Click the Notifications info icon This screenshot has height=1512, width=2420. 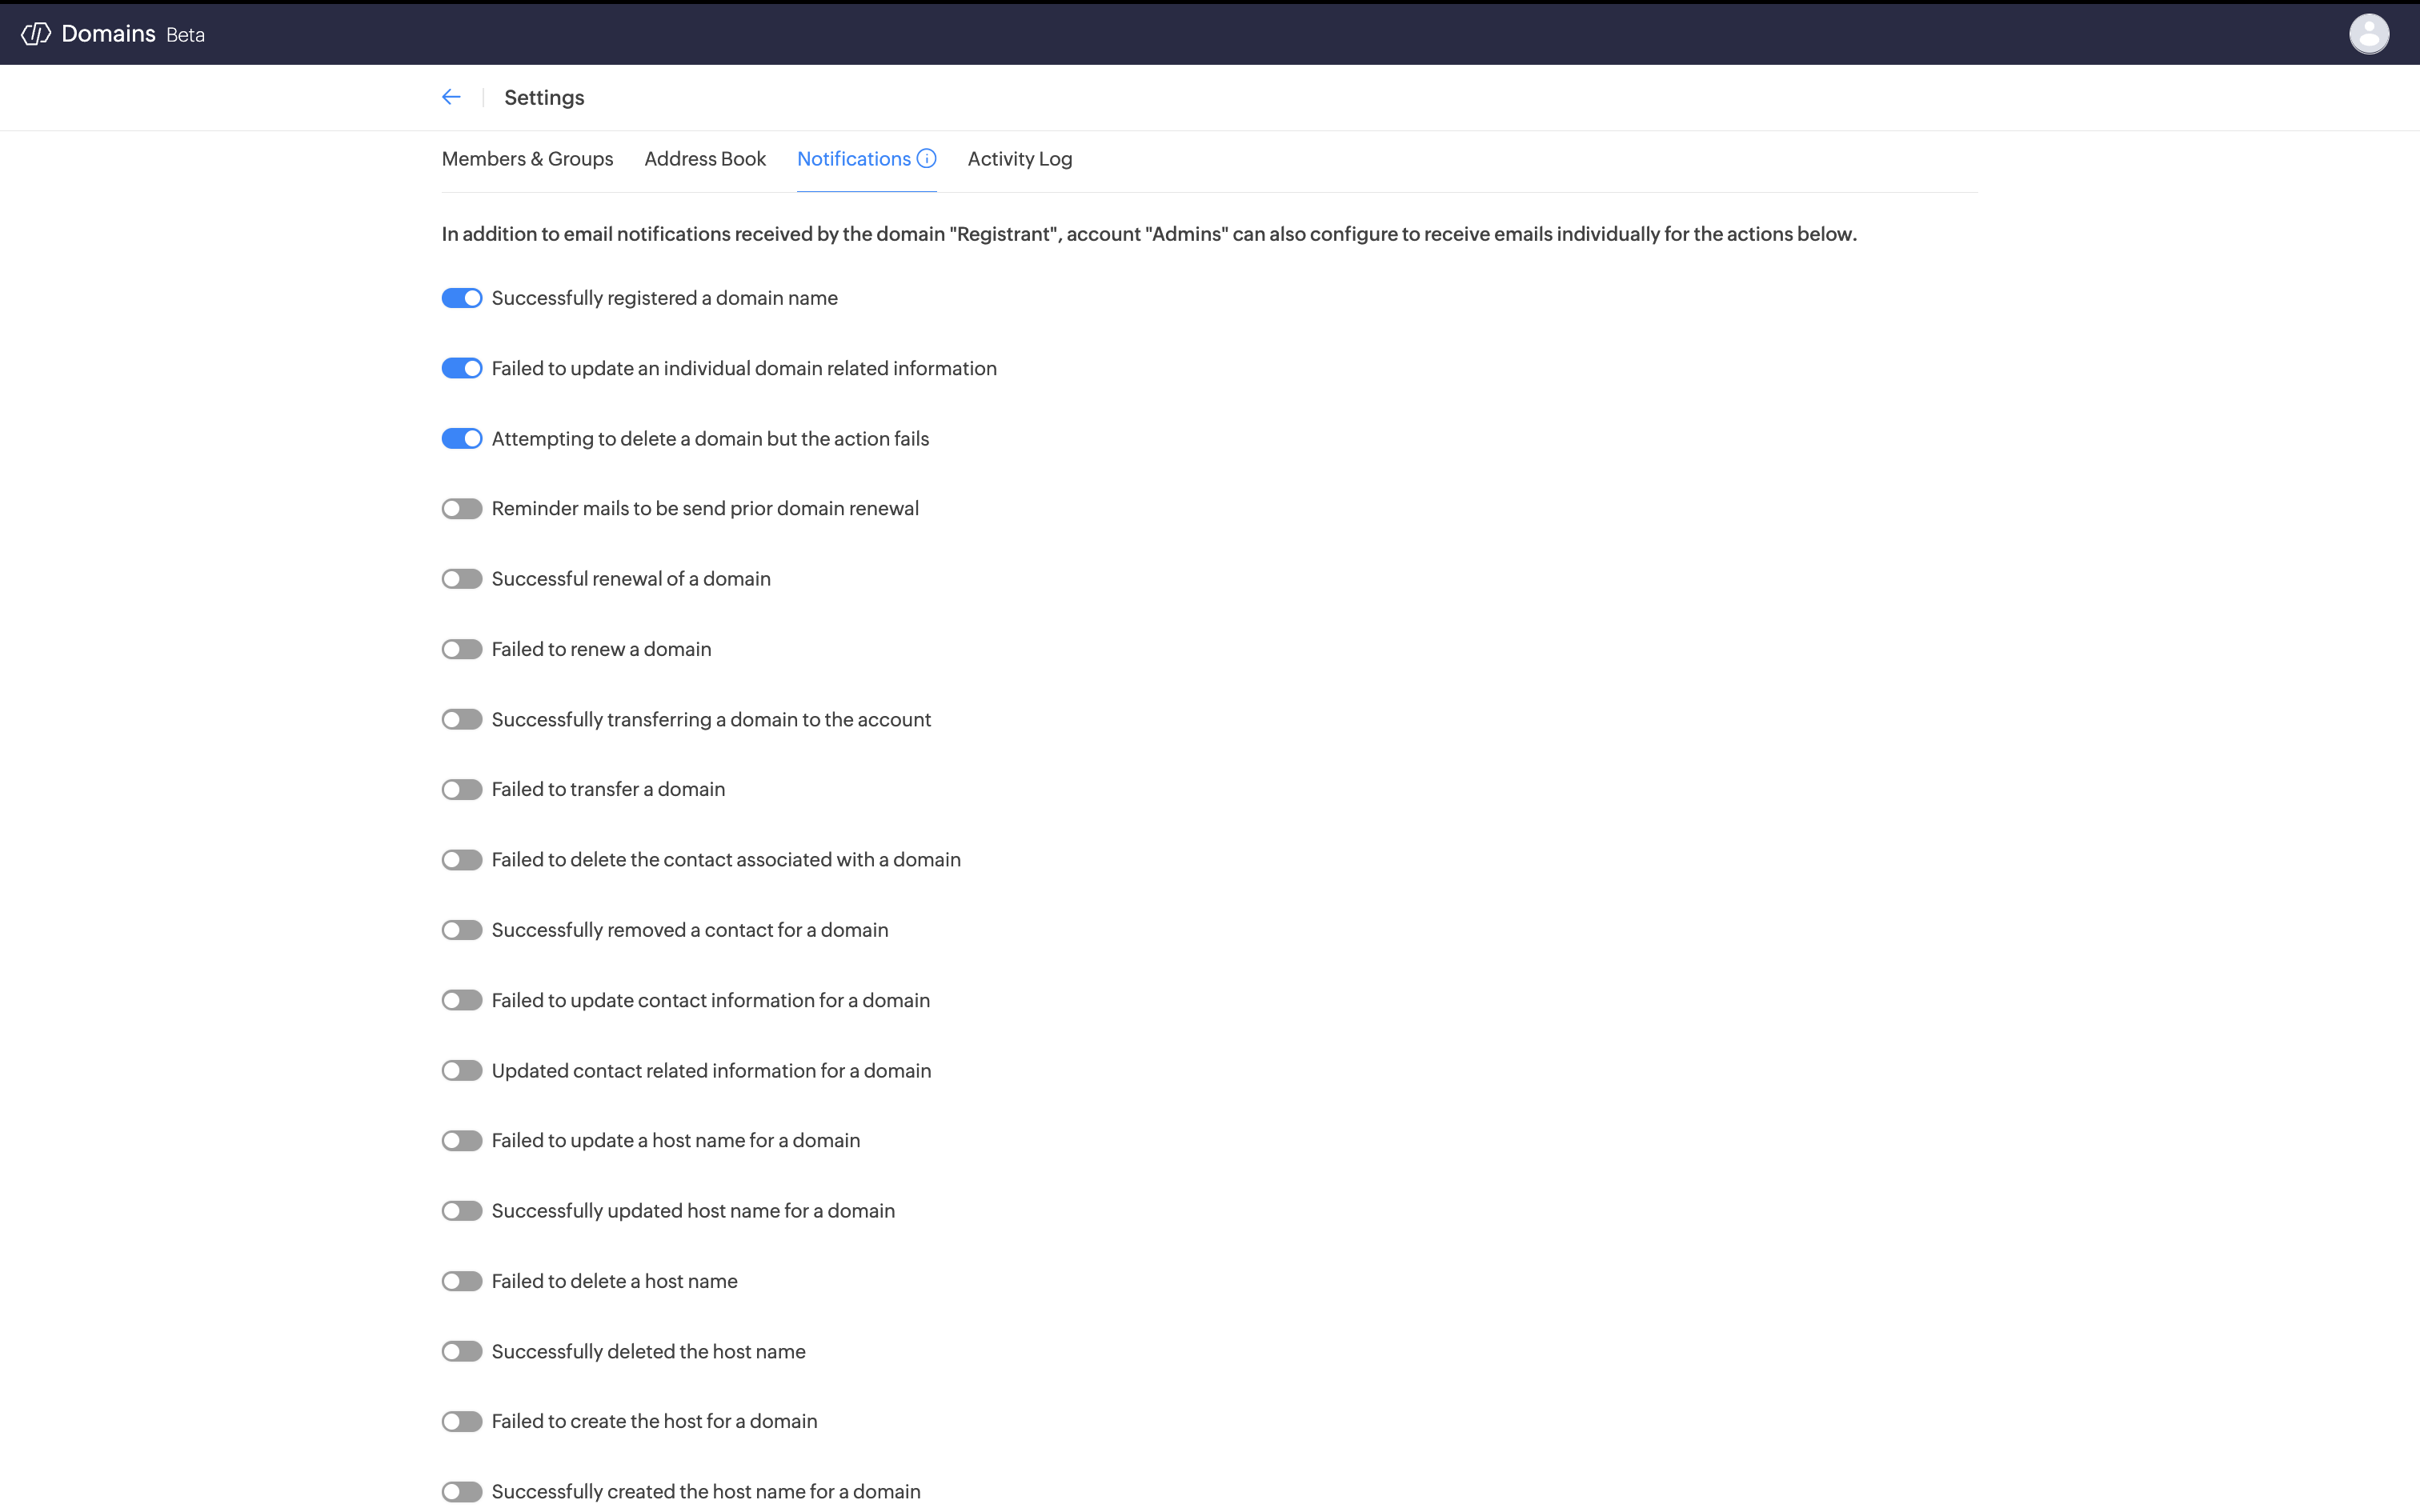coord(927,159)
